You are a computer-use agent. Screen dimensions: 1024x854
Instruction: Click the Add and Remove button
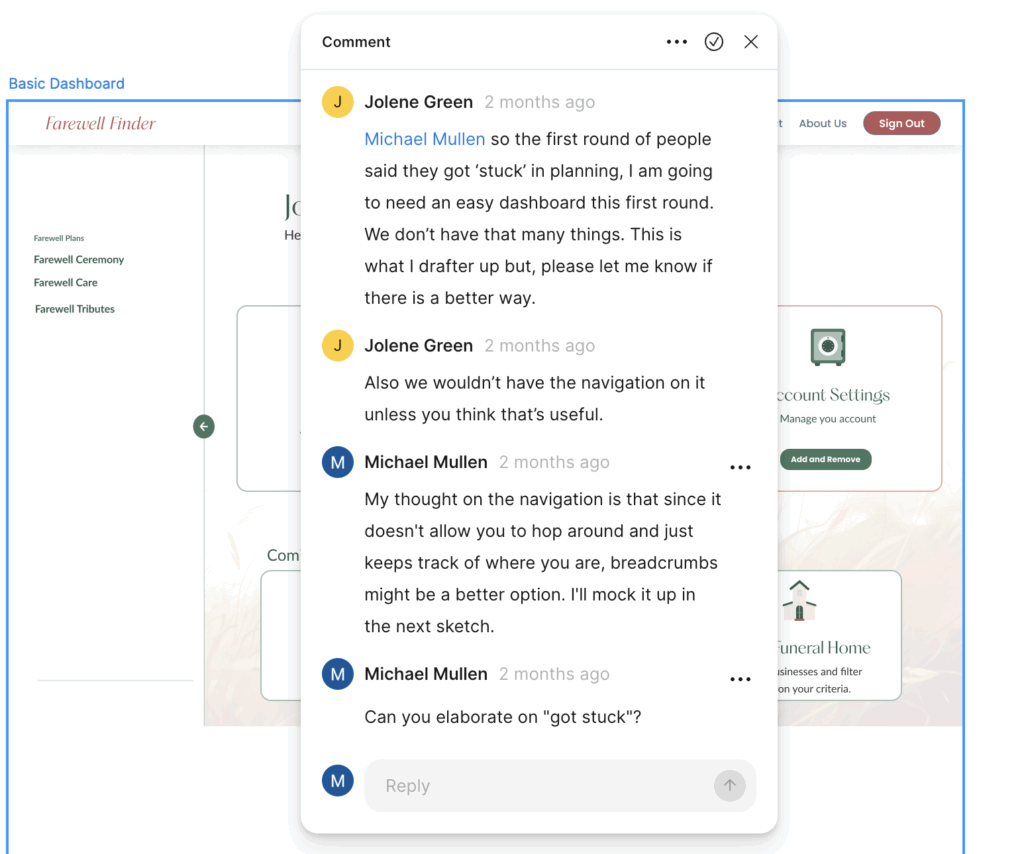(826, 460)
